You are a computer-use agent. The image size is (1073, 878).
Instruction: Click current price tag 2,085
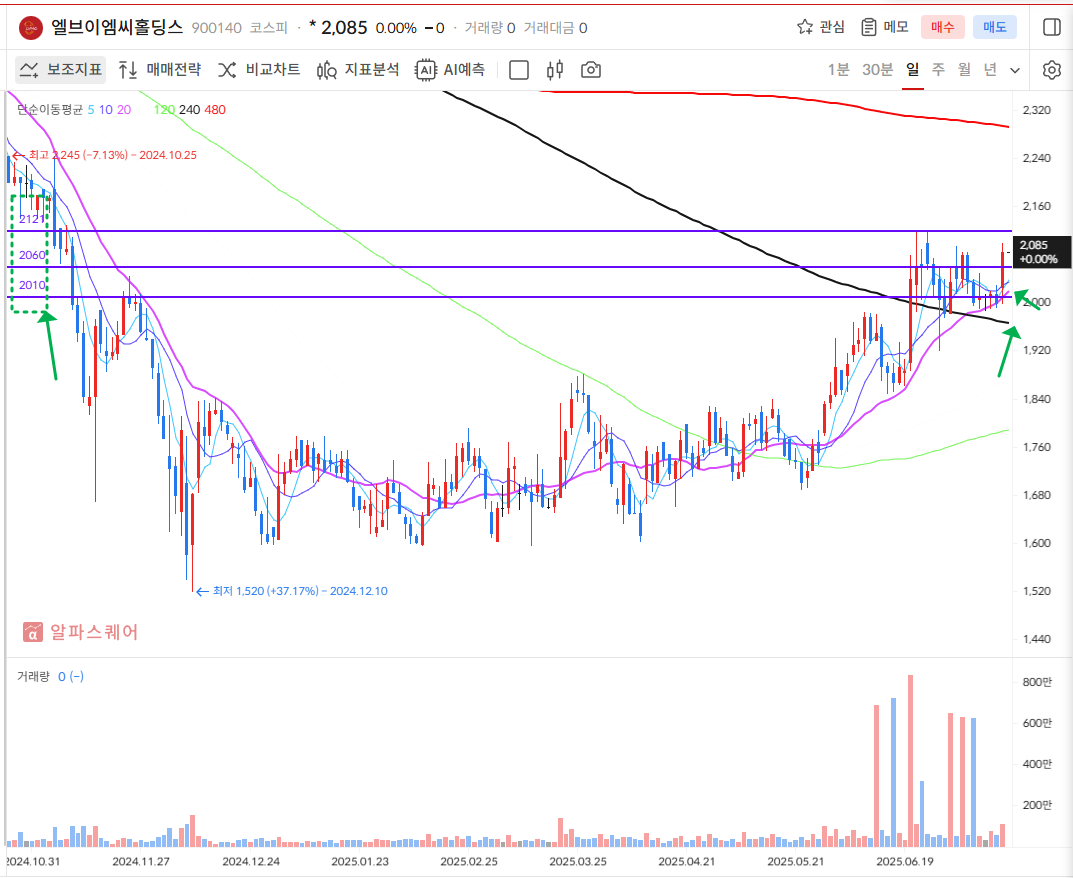[1042, 252]
